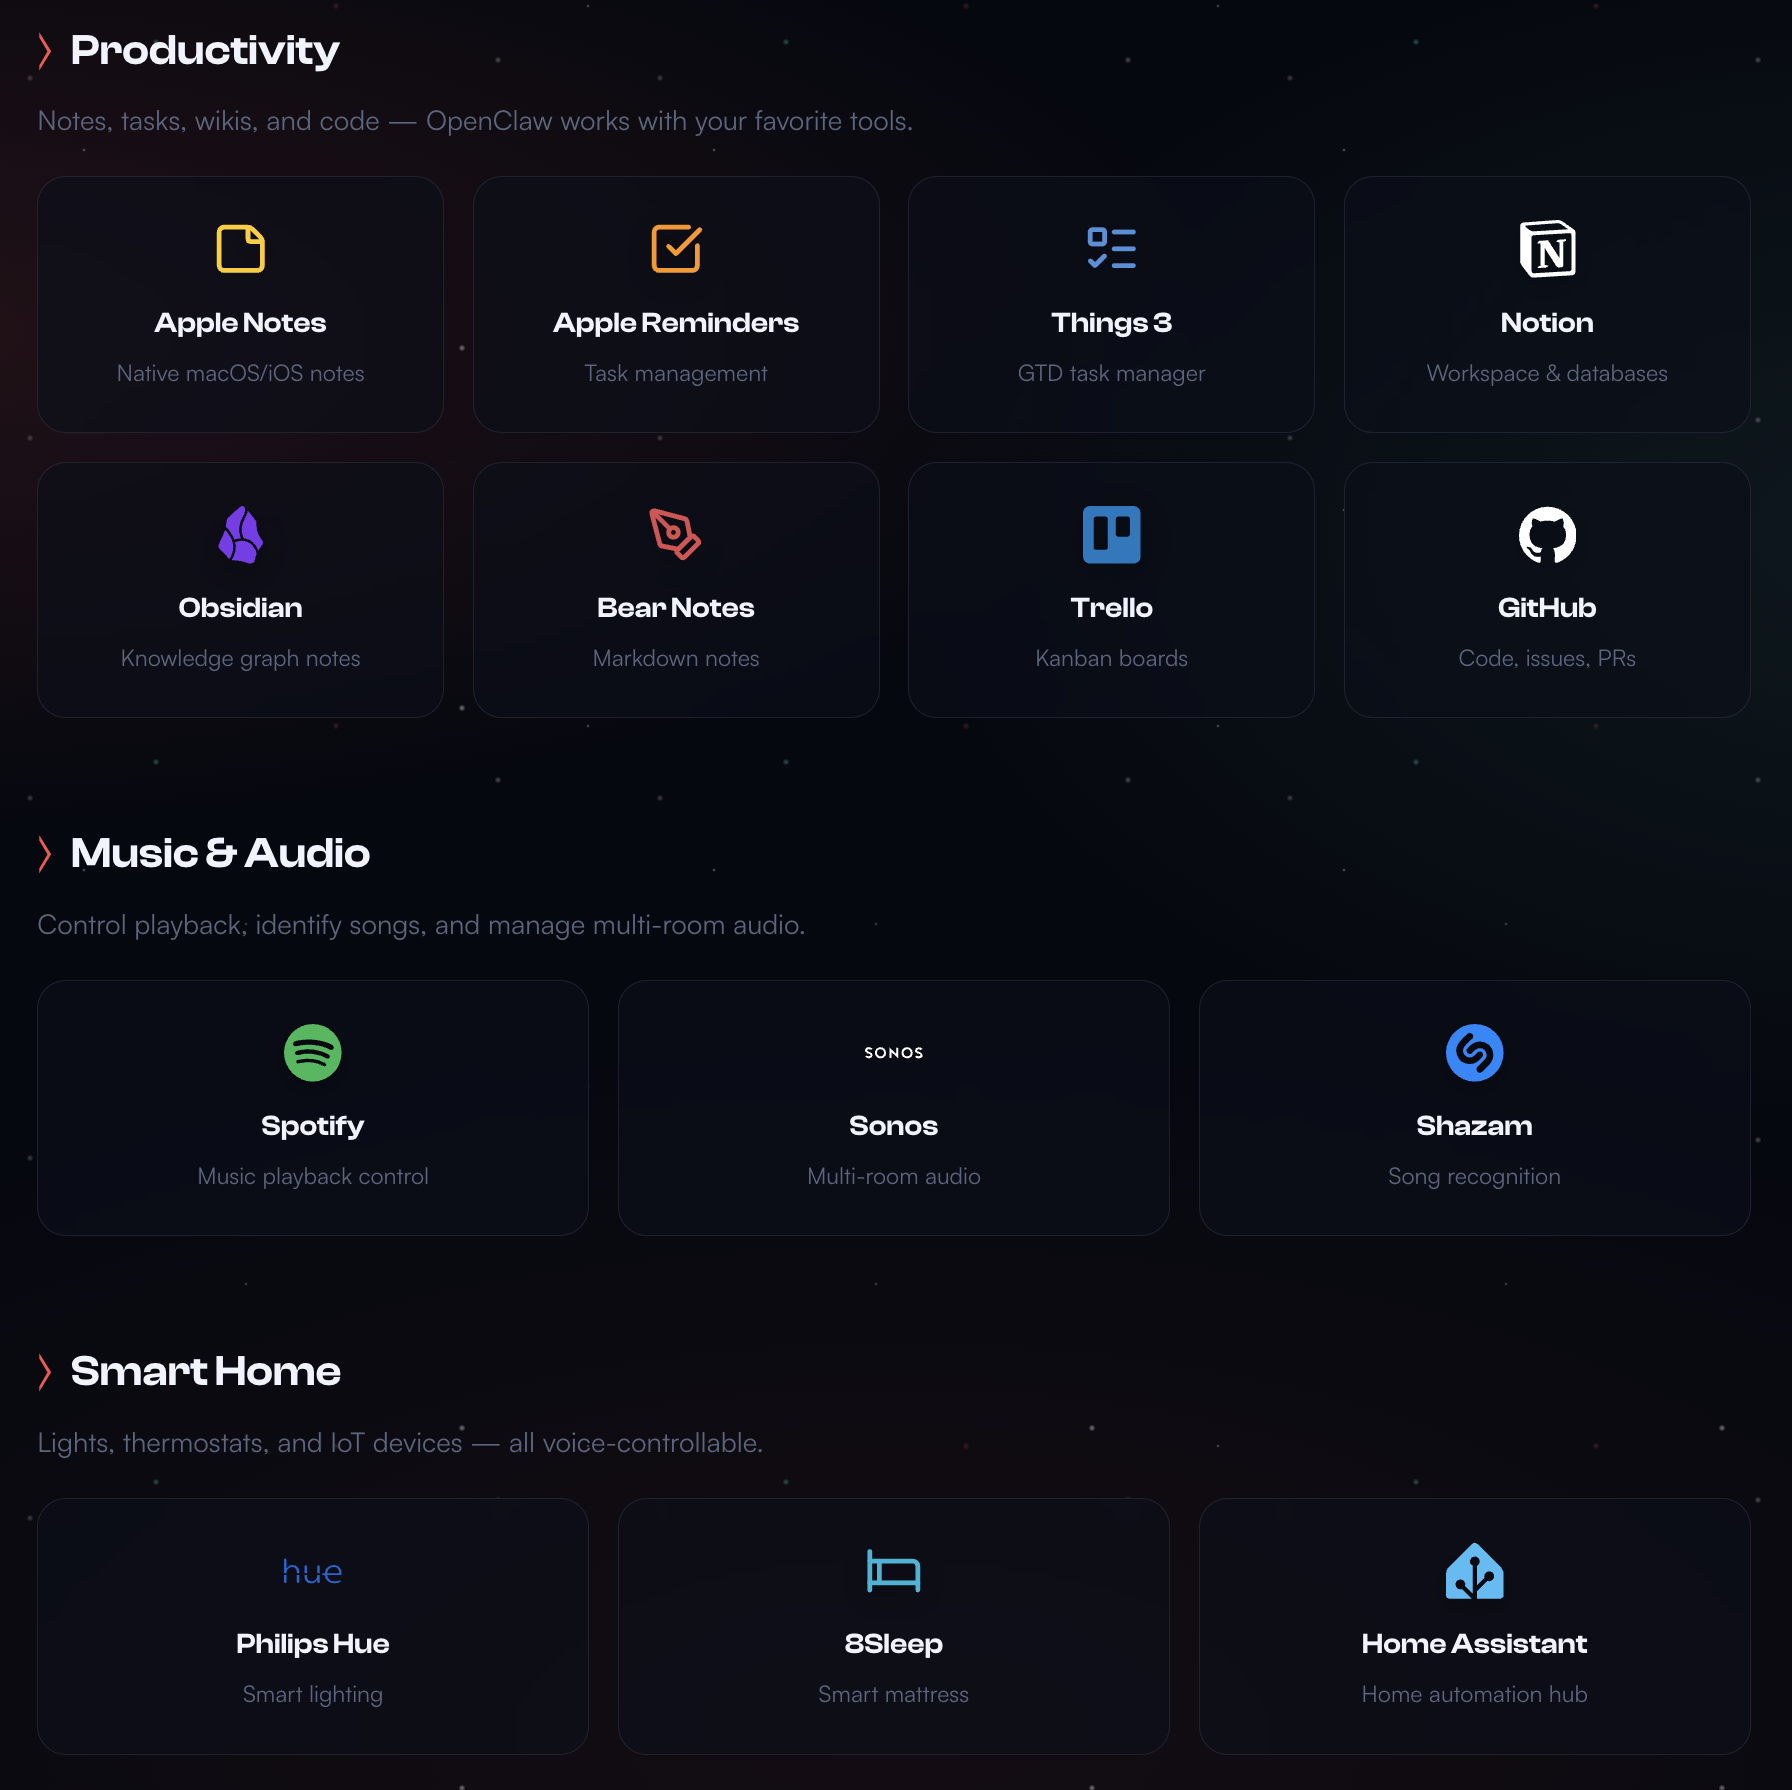Click the Things 3 checklist icon

[x=1111, y=249]
